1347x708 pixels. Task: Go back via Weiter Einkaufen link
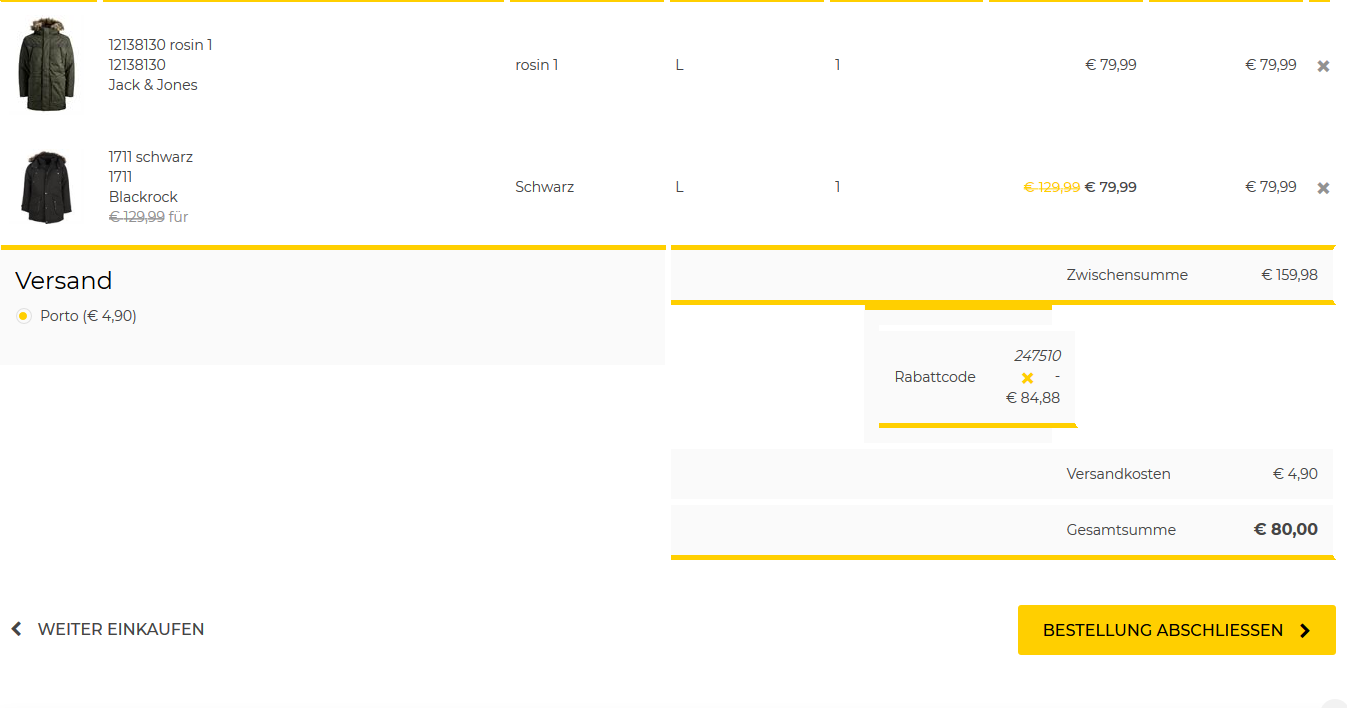[x=120, y=629]
